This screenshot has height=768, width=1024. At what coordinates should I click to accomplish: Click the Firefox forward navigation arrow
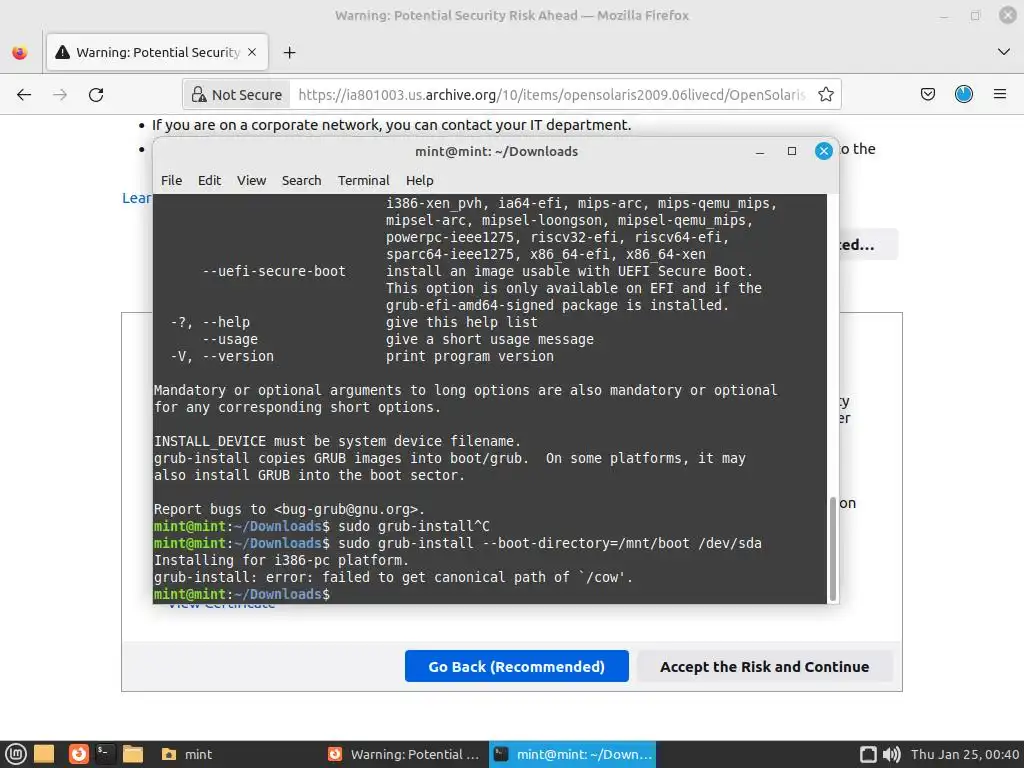pyautogui.click(x=60, y=95)
